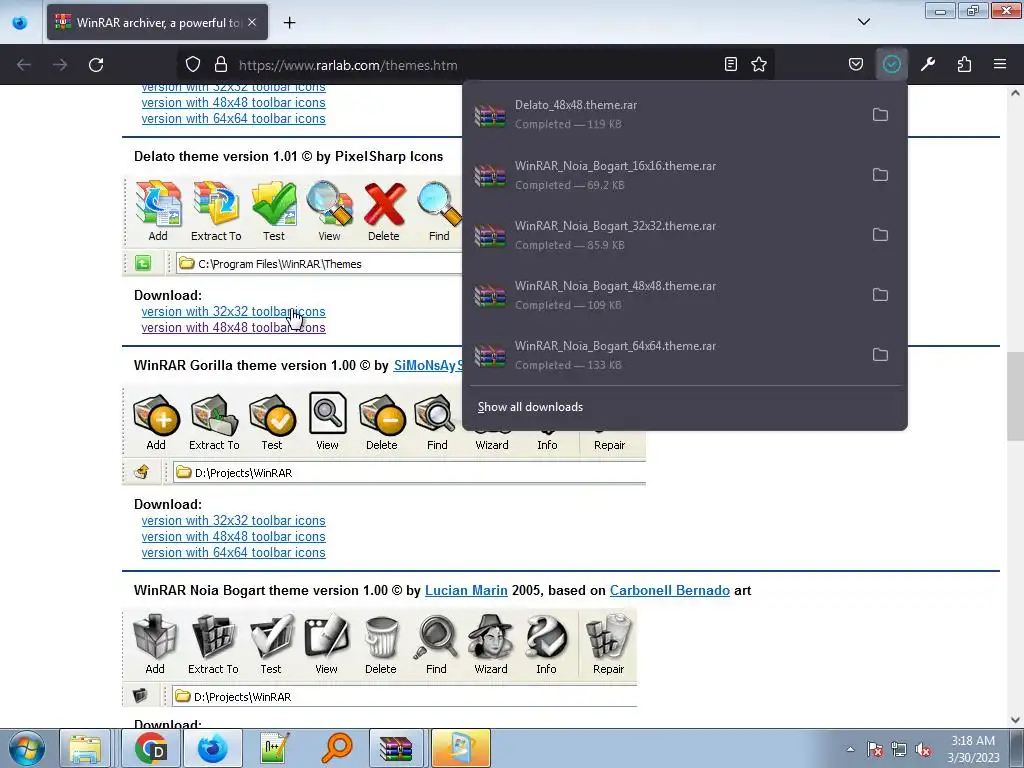The width and height of the screenshot is (1024, 768).
Task: Click Noia Bogart theme Wizard icon
Action: click(x=490, y=644)
